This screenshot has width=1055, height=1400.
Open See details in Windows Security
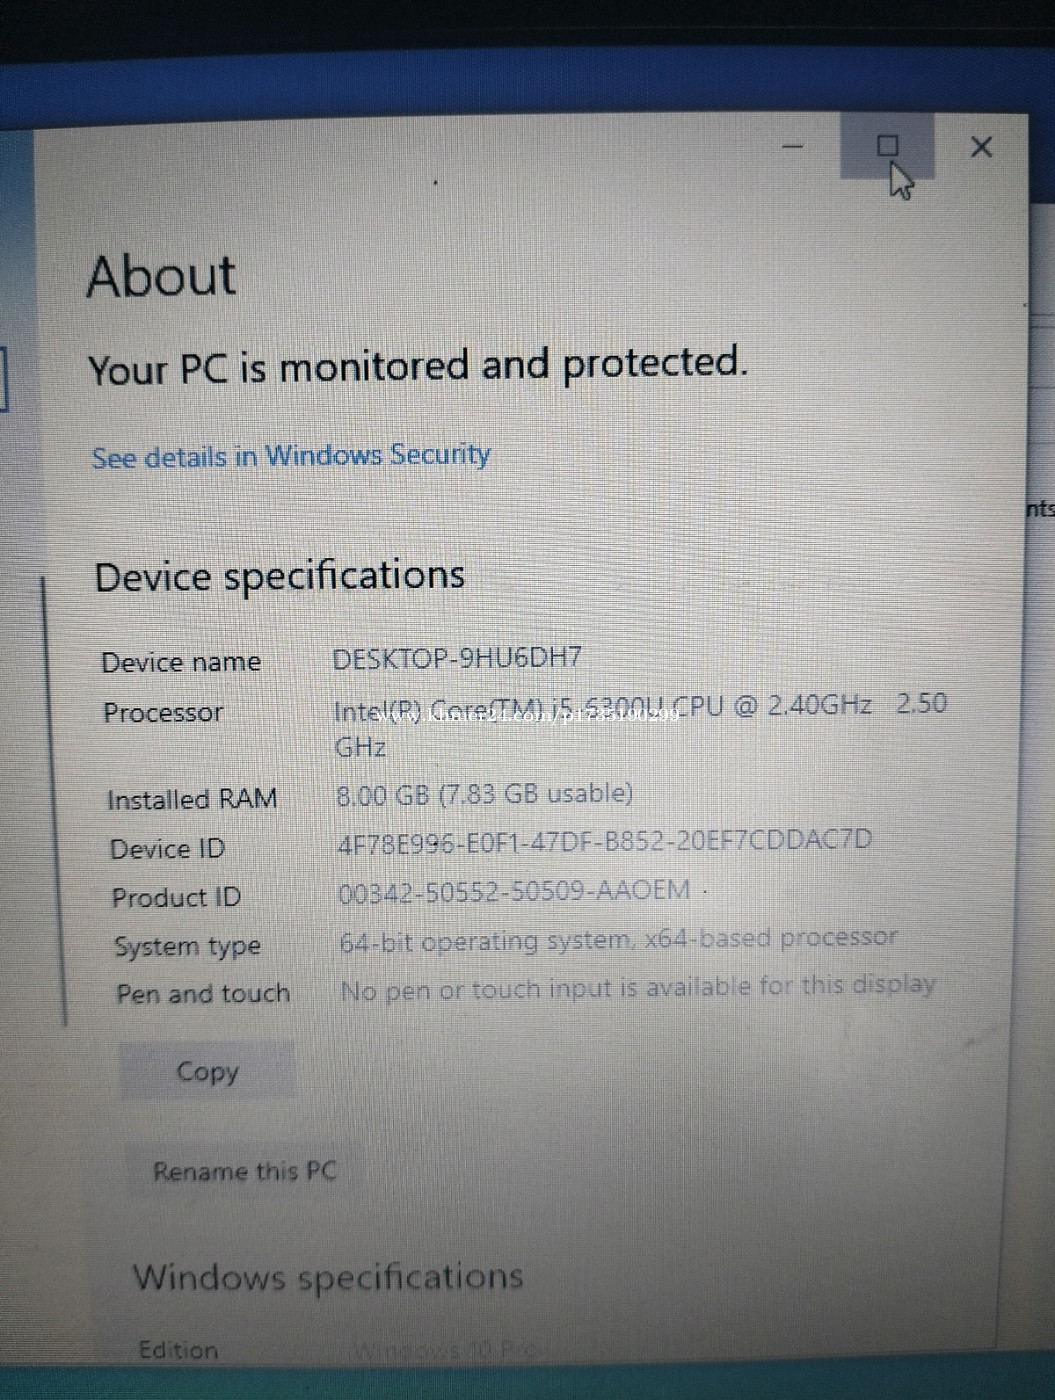coord(291,456)
